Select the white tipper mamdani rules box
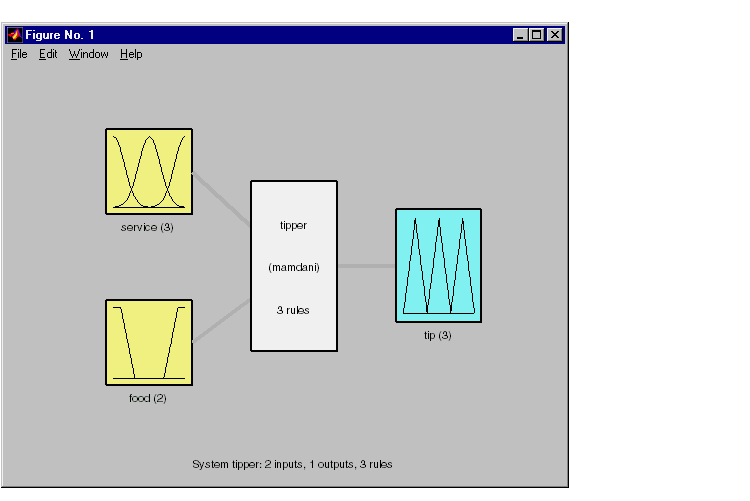 coord(293,266)
